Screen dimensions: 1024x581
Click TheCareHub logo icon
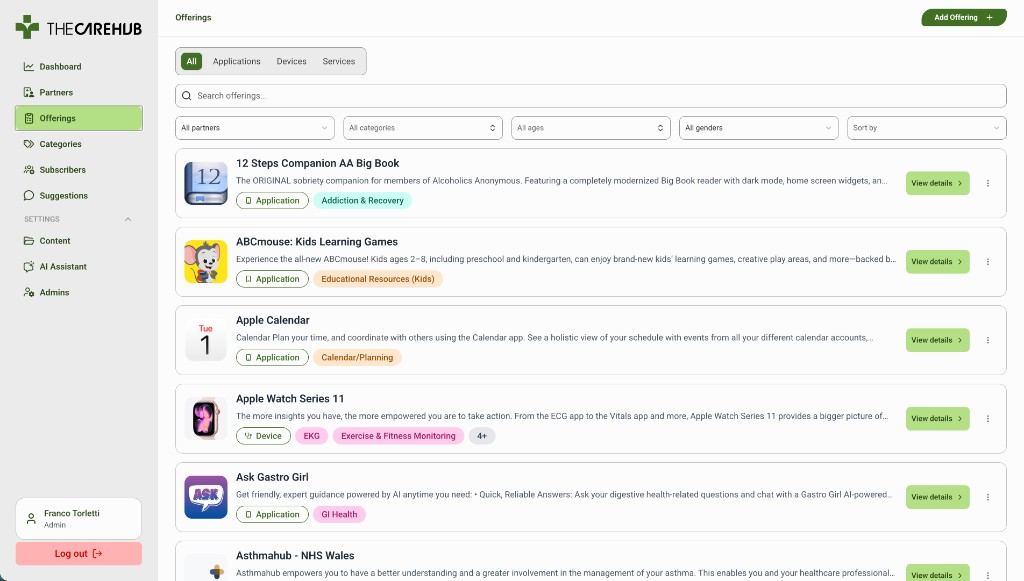[27, 27]
